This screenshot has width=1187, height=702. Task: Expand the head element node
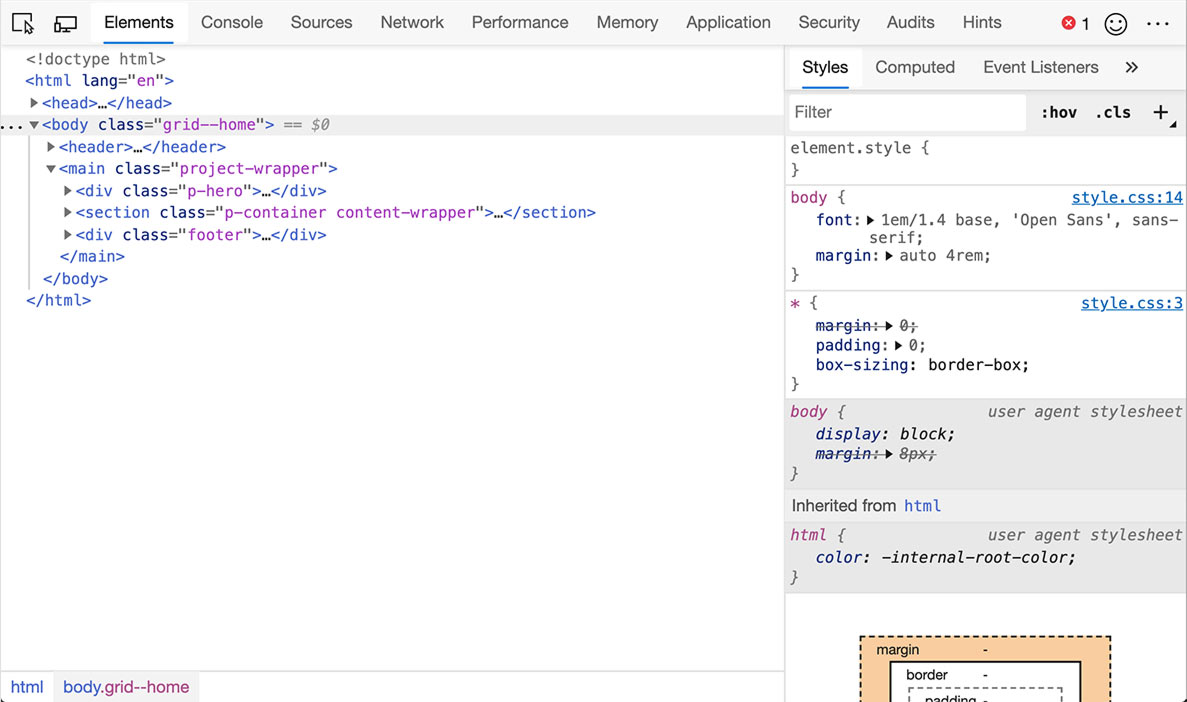tap(33, 102)
